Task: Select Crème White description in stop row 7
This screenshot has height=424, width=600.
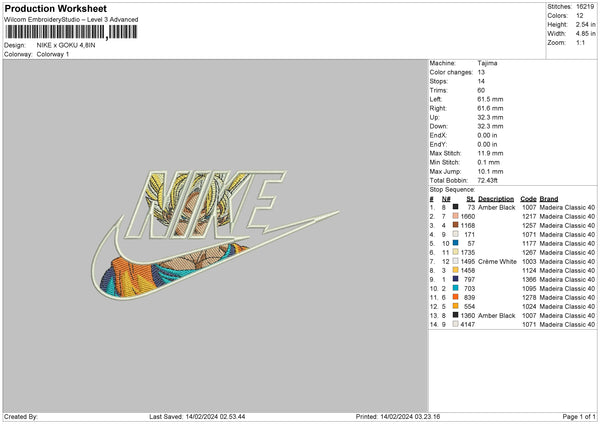Action: point(497,262)
